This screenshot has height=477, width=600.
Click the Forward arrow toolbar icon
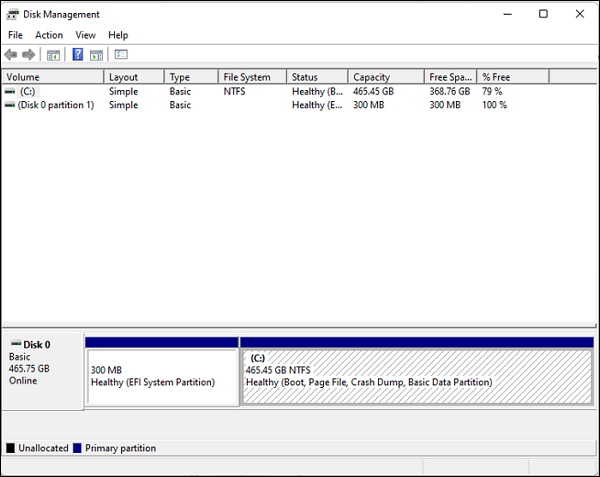point(28,54)
